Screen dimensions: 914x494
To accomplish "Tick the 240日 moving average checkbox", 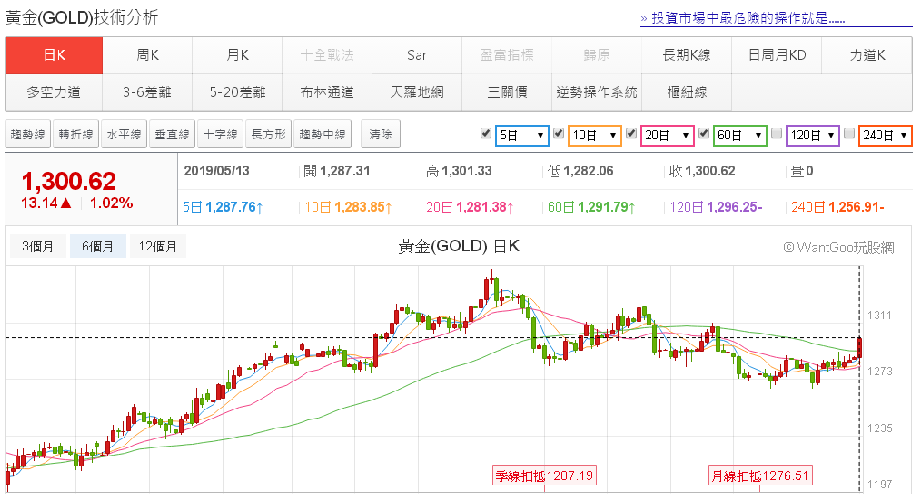I will [x=850, y=133].
